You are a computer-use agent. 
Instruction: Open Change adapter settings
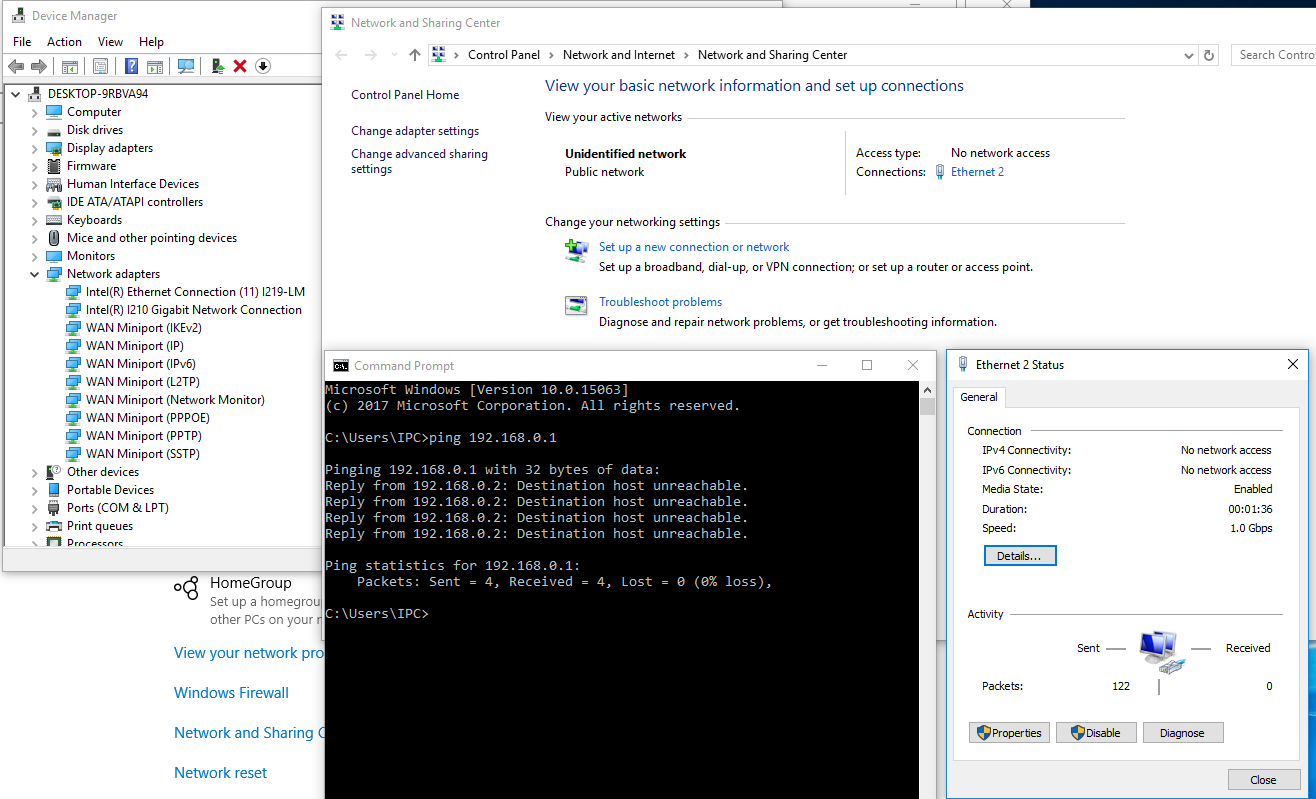pyautogui.click(x=414, y=130)
